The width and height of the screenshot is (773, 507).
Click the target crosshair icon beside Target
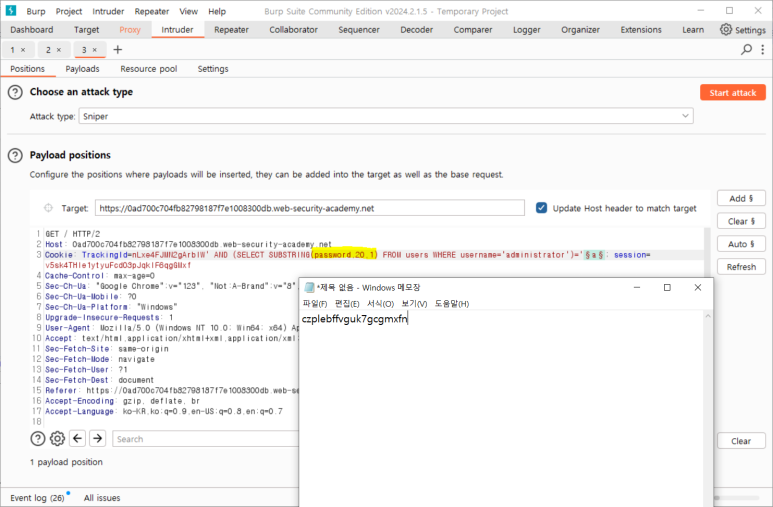click(48, 208)
